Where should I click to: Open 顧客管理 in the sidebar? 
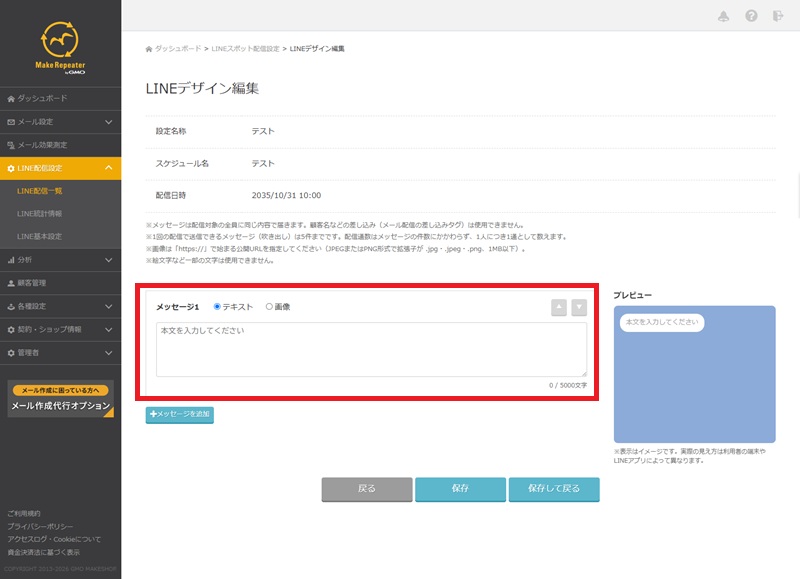(60, 283)
